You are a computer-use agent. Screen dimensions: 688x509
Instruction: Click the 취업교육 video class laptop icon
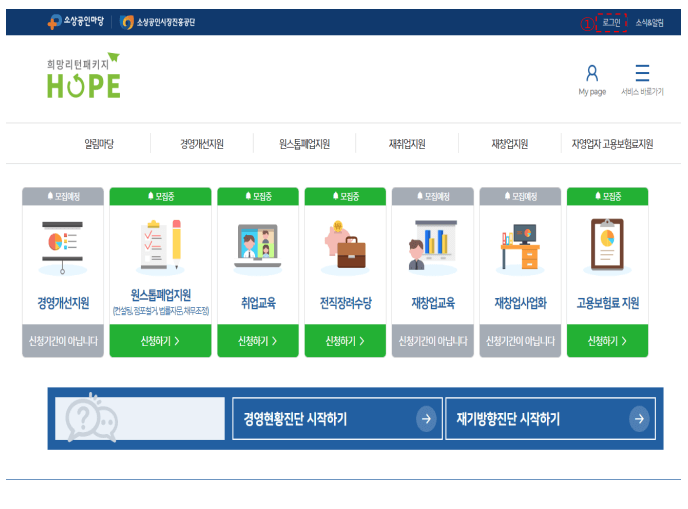258,248
